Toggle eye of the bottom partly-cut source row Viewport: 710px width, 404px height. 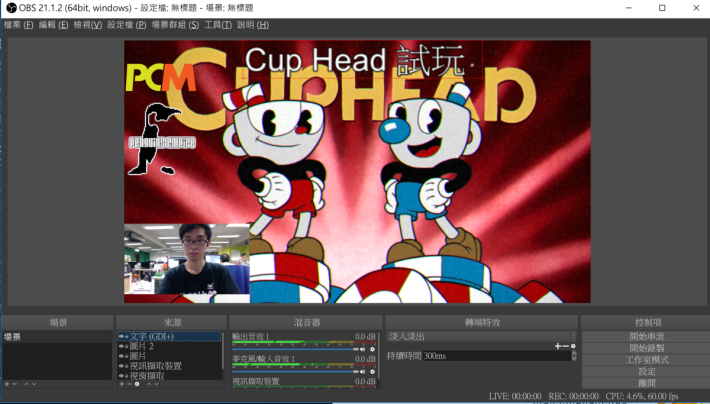click(x=121, y=376)
